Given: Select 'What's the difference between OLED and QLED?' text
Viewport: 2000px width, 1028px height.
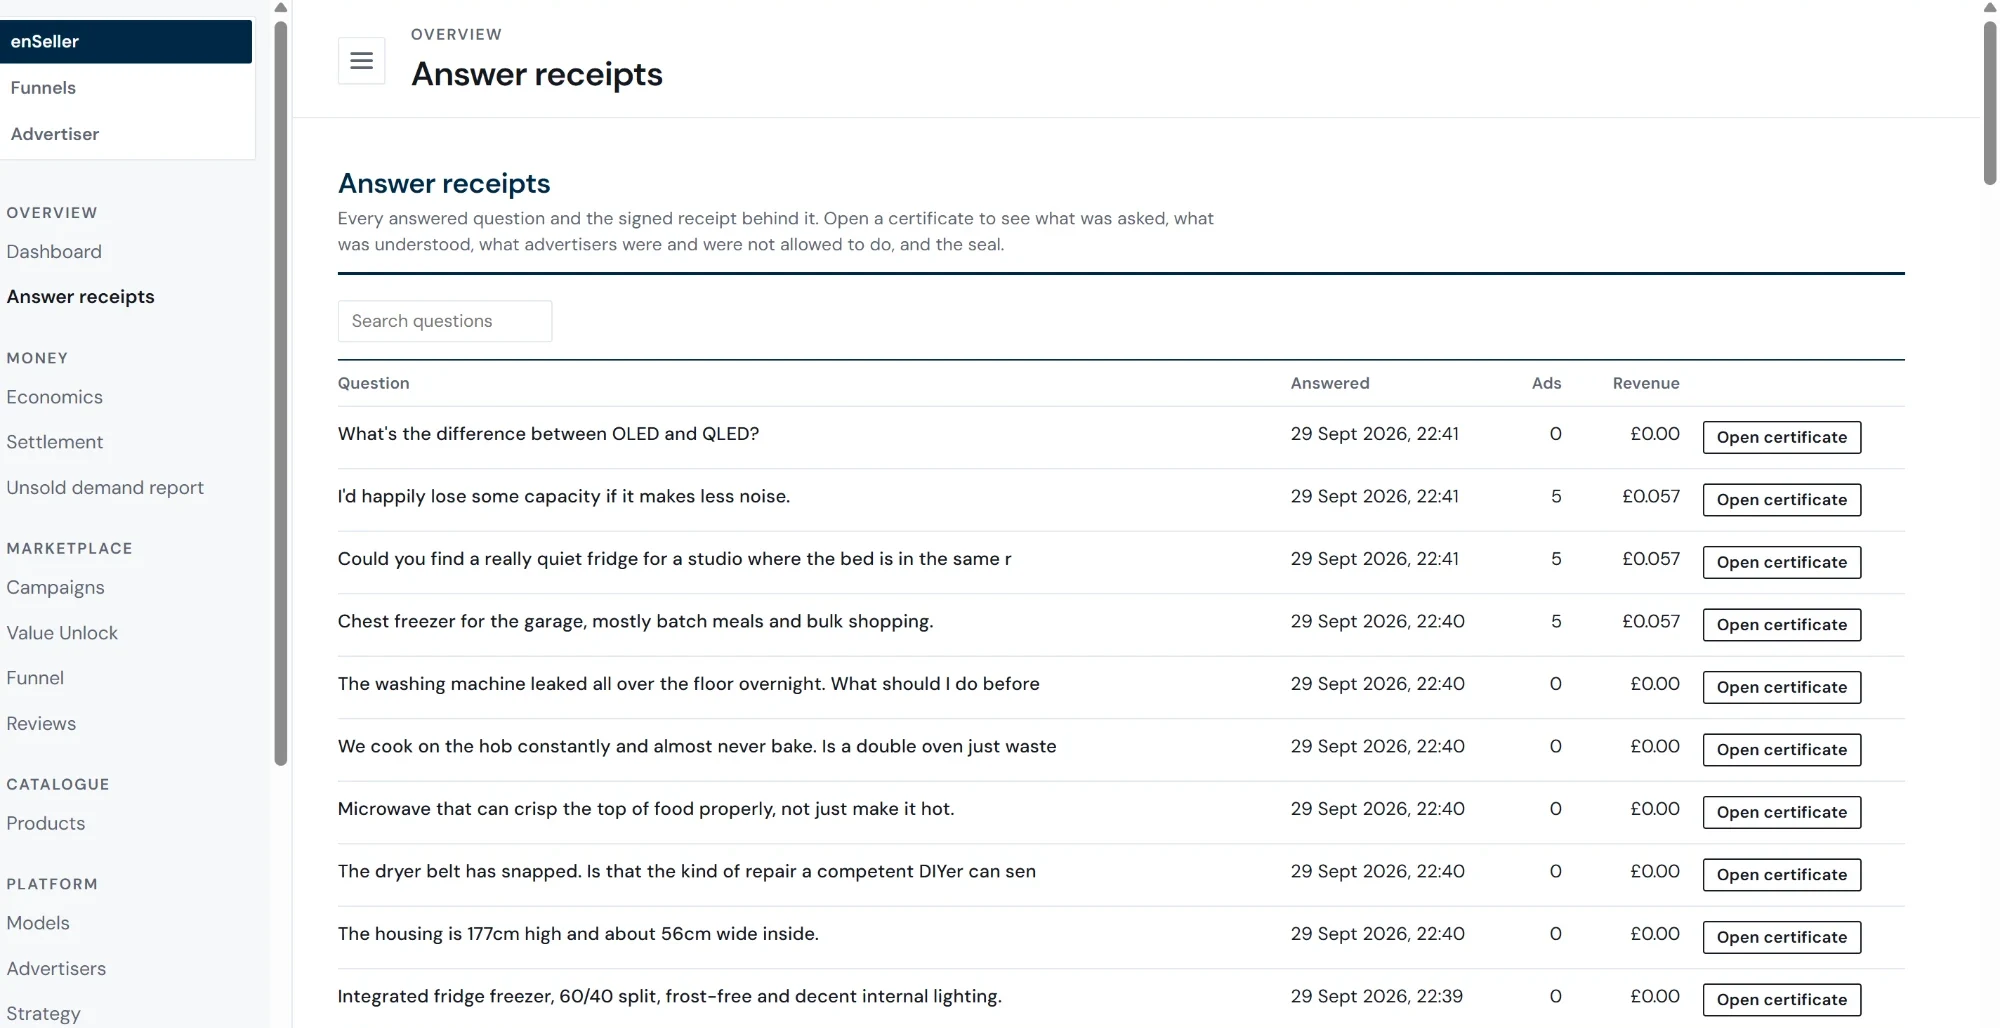Looking at the screenshot, I should click(x=548, y=434).
